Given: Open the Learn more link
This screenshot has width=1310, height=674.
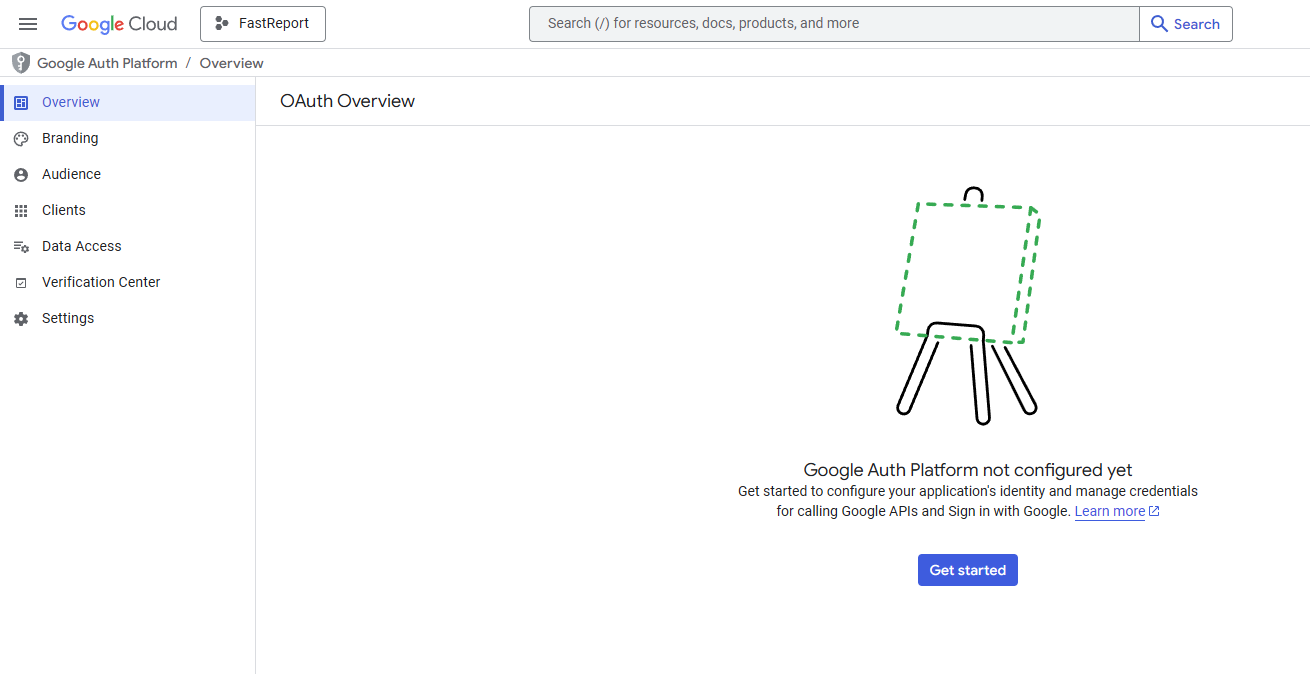Looking at the screenshot, I should click(x=1110, y=511).
